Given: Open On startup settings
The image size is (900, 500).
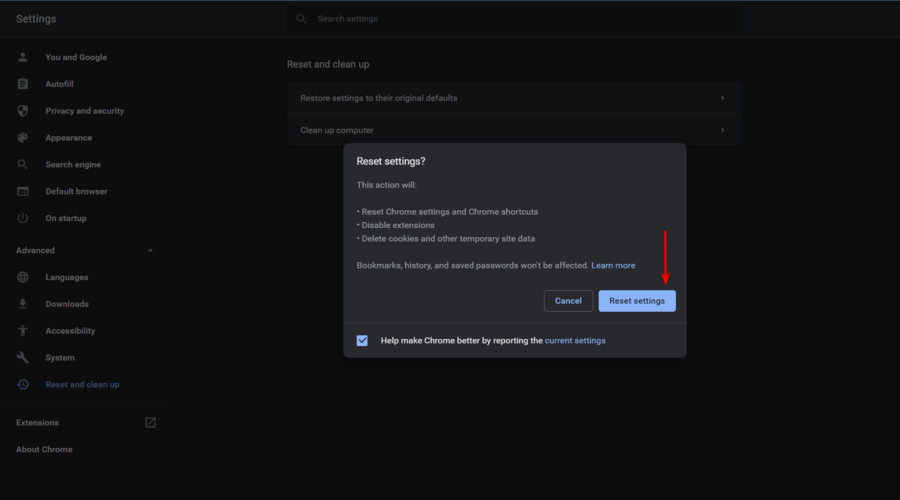Looking at the screenshot, I should point(66,218).
